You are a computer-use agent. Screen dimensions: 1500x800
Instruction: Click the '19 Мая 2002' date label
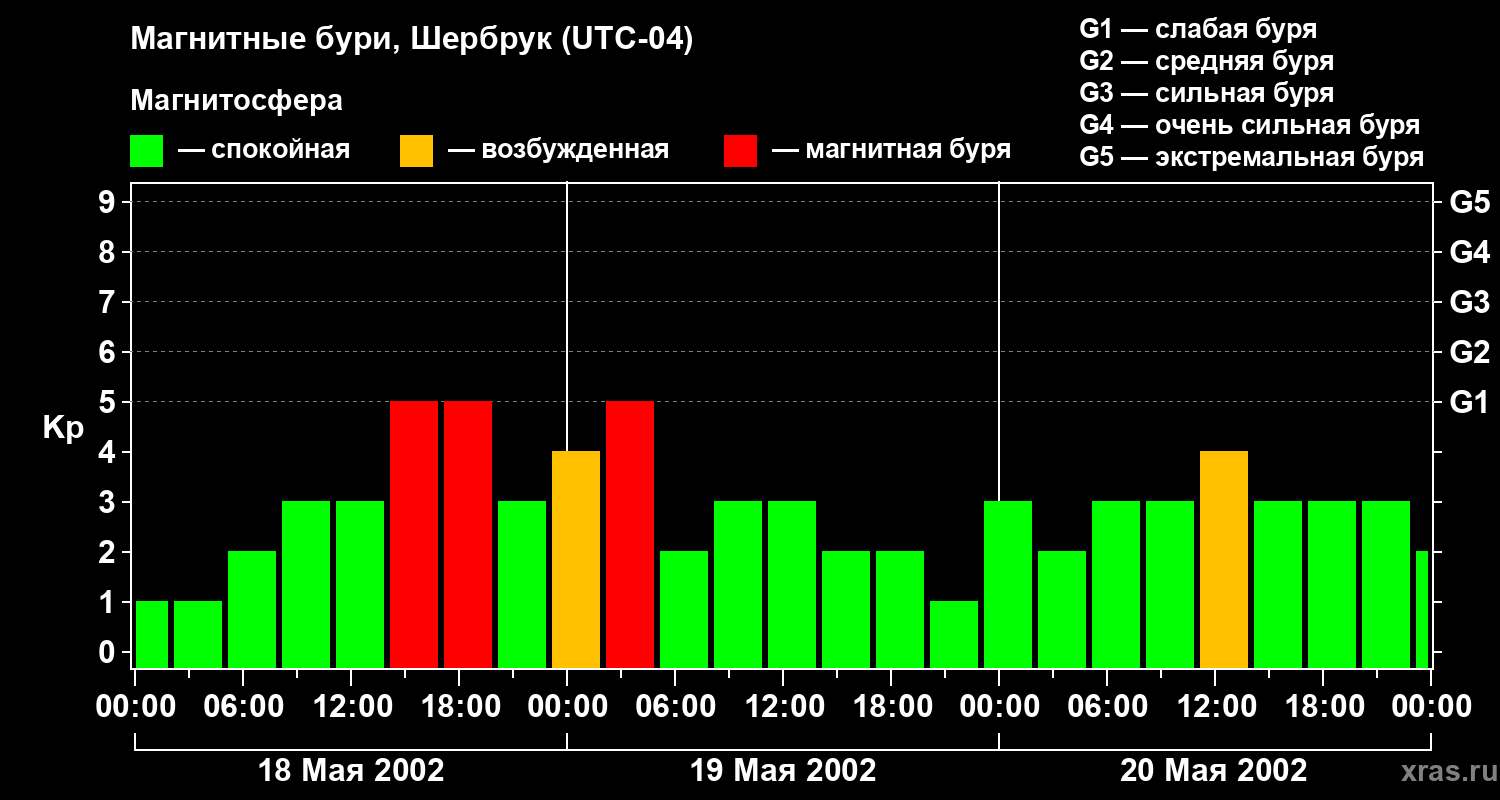tap(783, 771)
